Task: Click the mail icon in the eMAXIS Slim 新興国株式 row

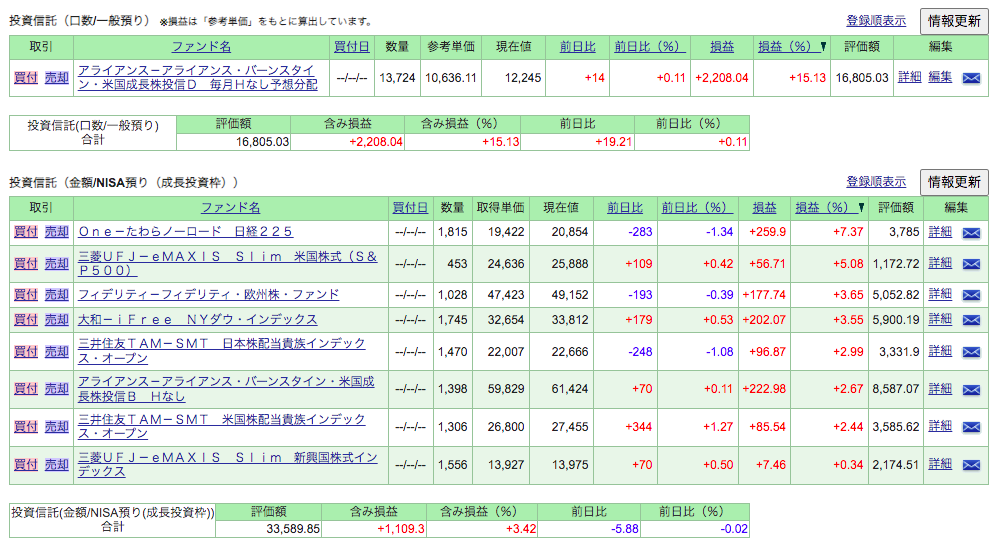Action: point(971,465)
